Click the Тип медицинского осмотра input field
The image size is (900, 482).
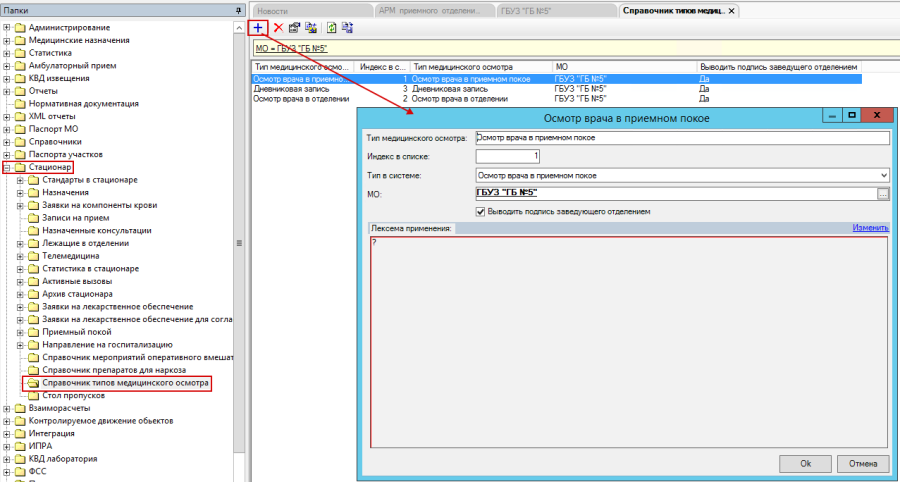click(682, 138)
